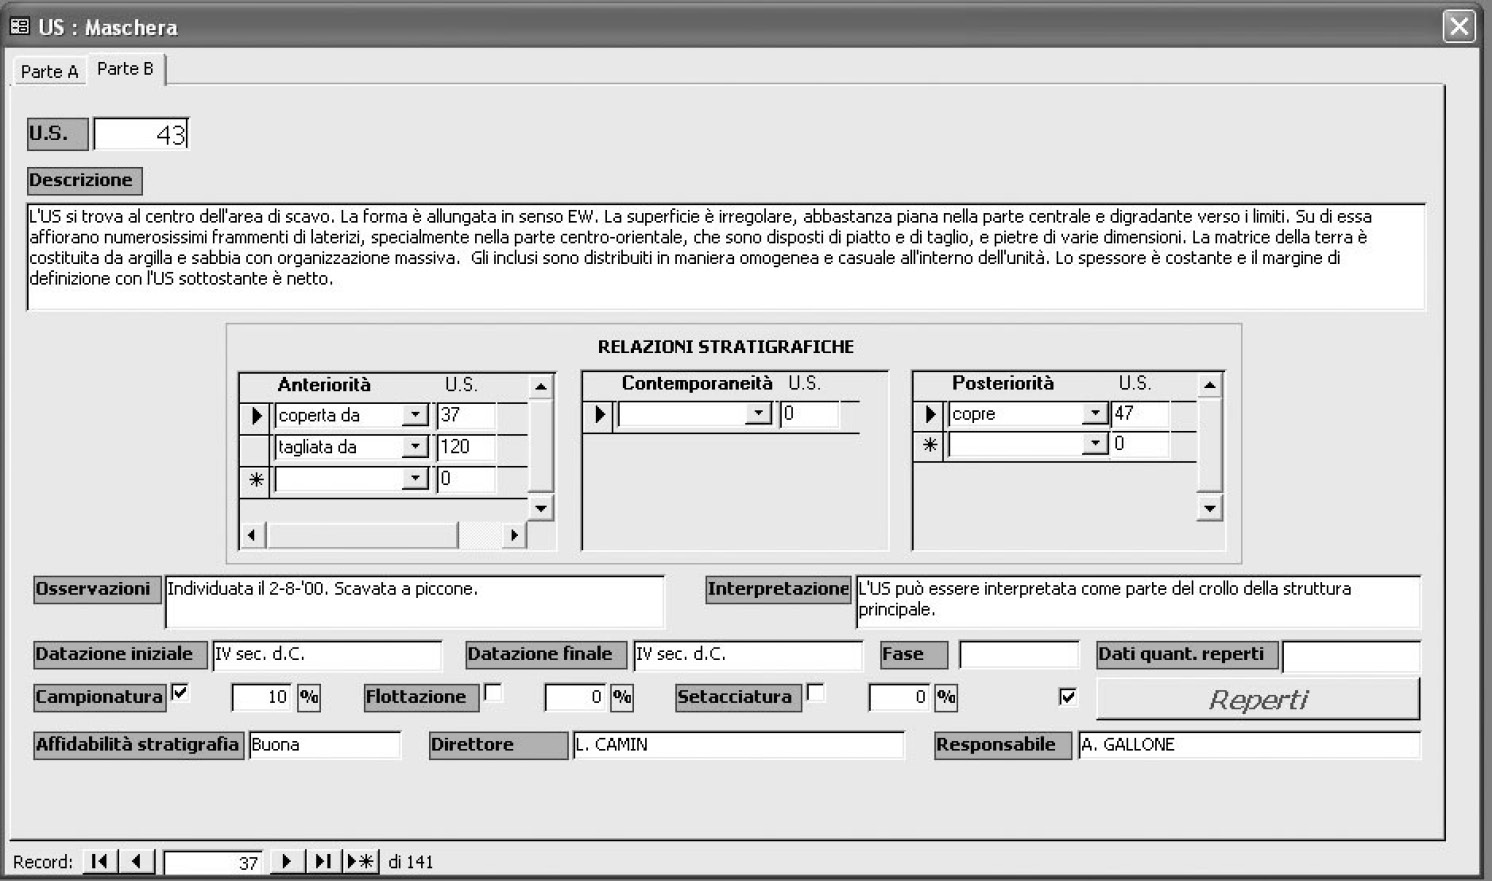Viewport: 1492px width, 881px height.
Task: Click the form icon in title bar
Action: pyautogui.click(x=20, y=27)
